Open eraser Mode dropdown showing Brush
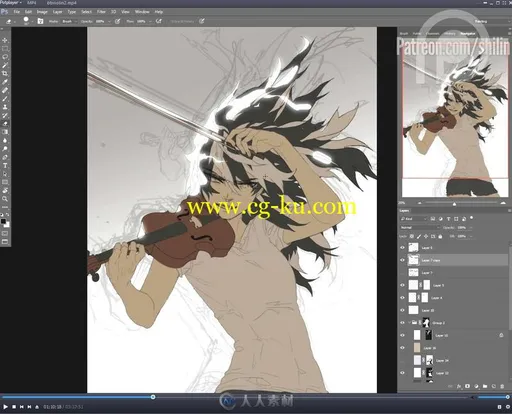The width and height of the screenshot is (512, 414). (69, 21)
